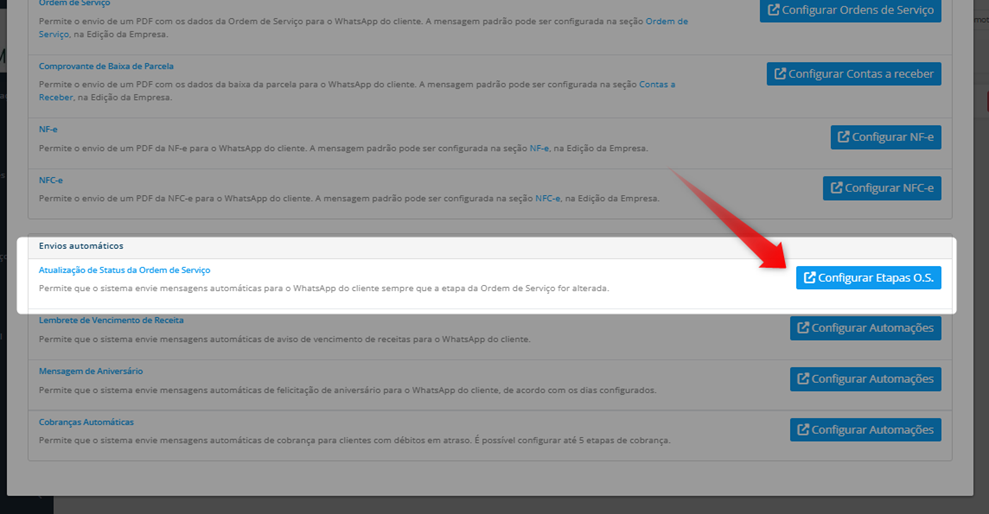Image resolution: width=989 pixels, height=514 pixels.
Task: Open Configurar Automações for Lembrete de Vencimento
Action: click(x=865, y=328)
